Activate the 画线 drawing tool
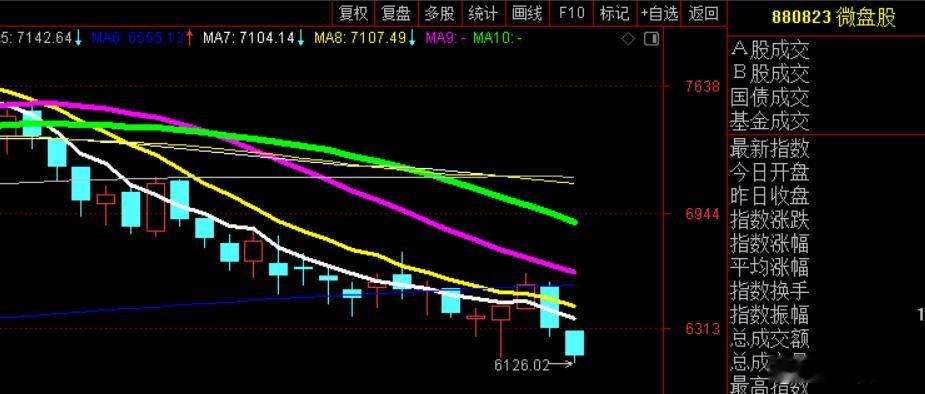 (x=527, y=13)
